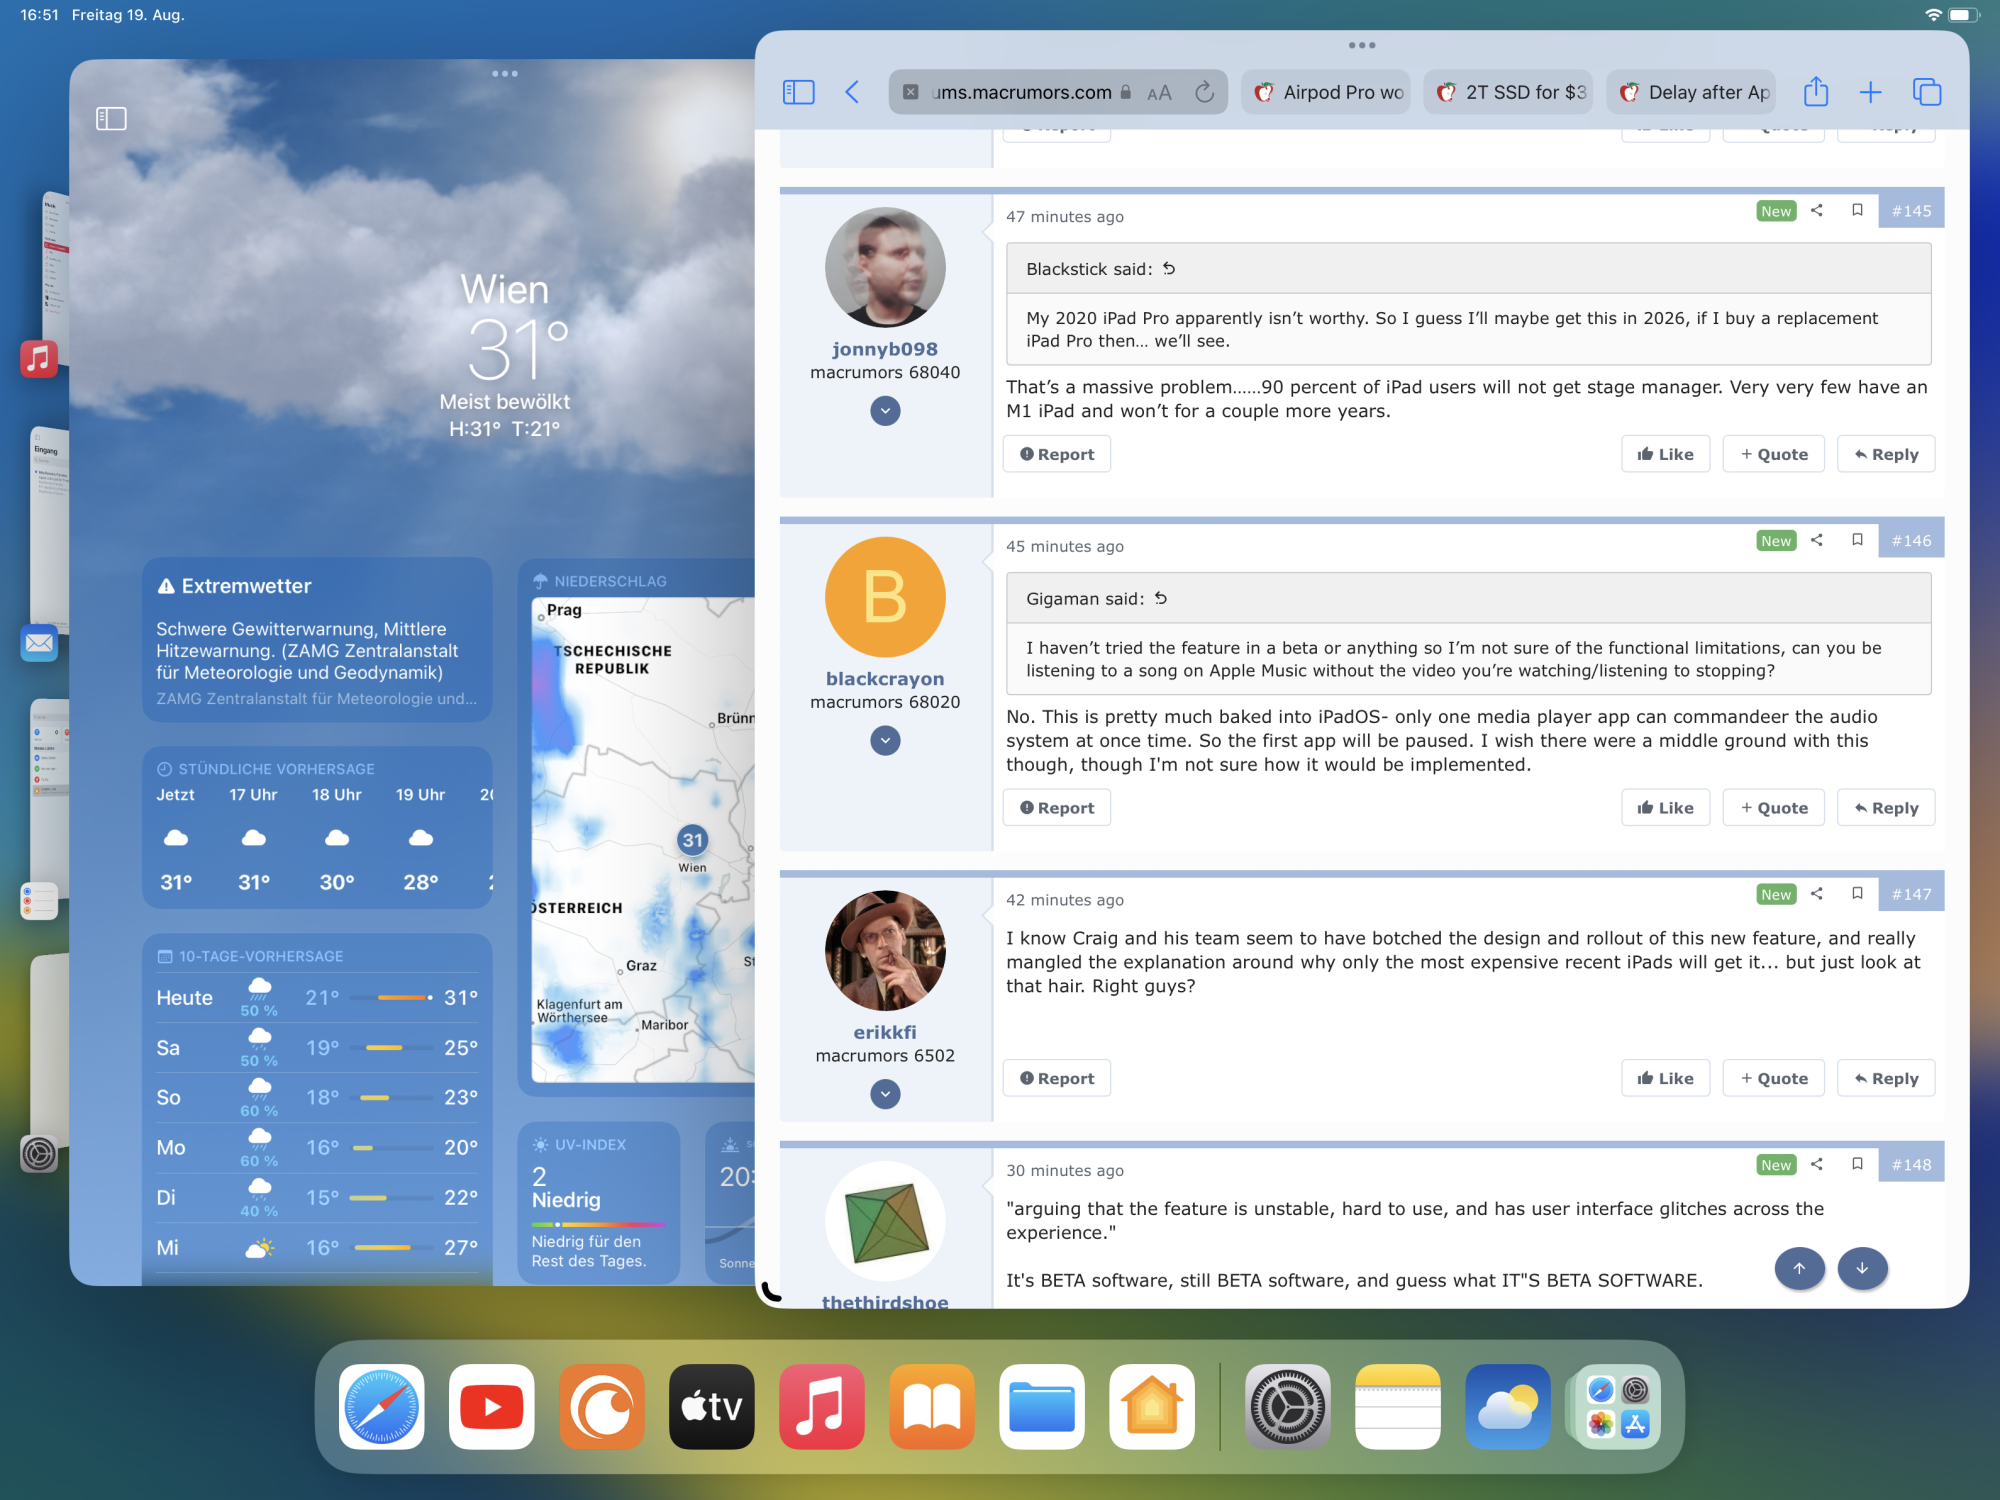Screen dimensions: 2000x1500
Task: Tap the UV-Index level bar
Action: point(598,1224)
